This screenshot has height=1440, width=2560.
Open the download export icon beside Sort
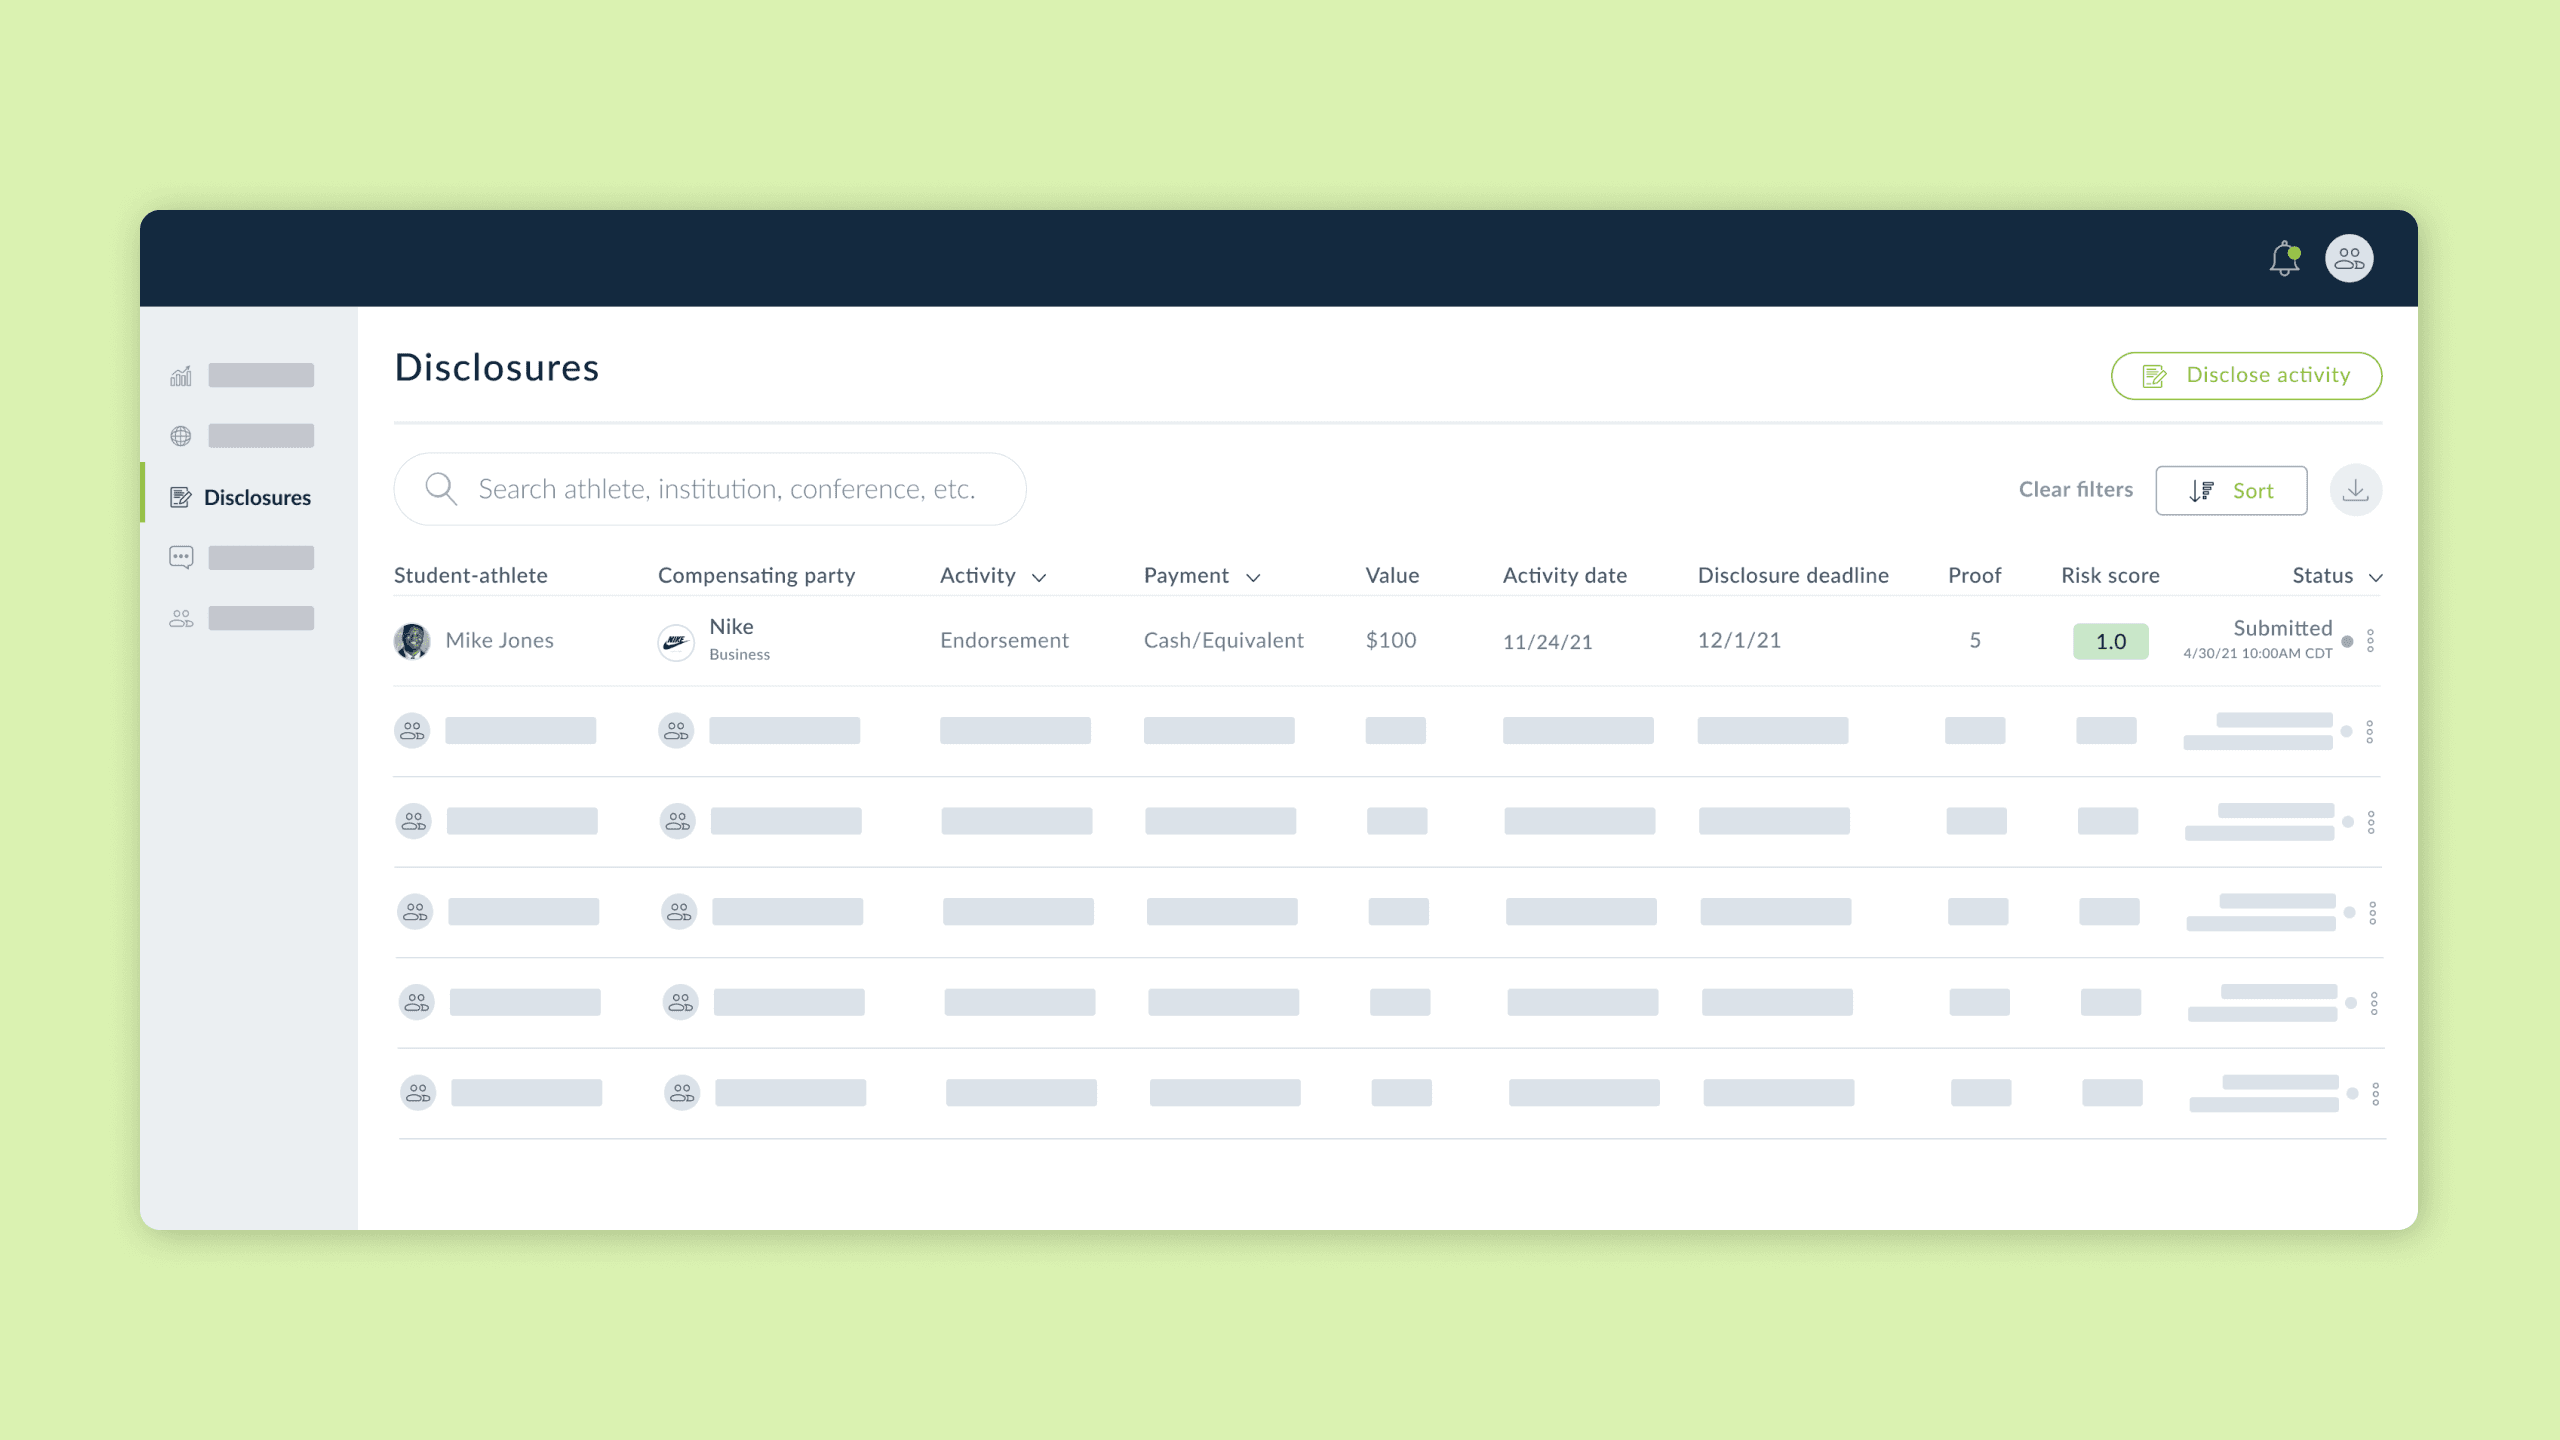(2356, 489)
